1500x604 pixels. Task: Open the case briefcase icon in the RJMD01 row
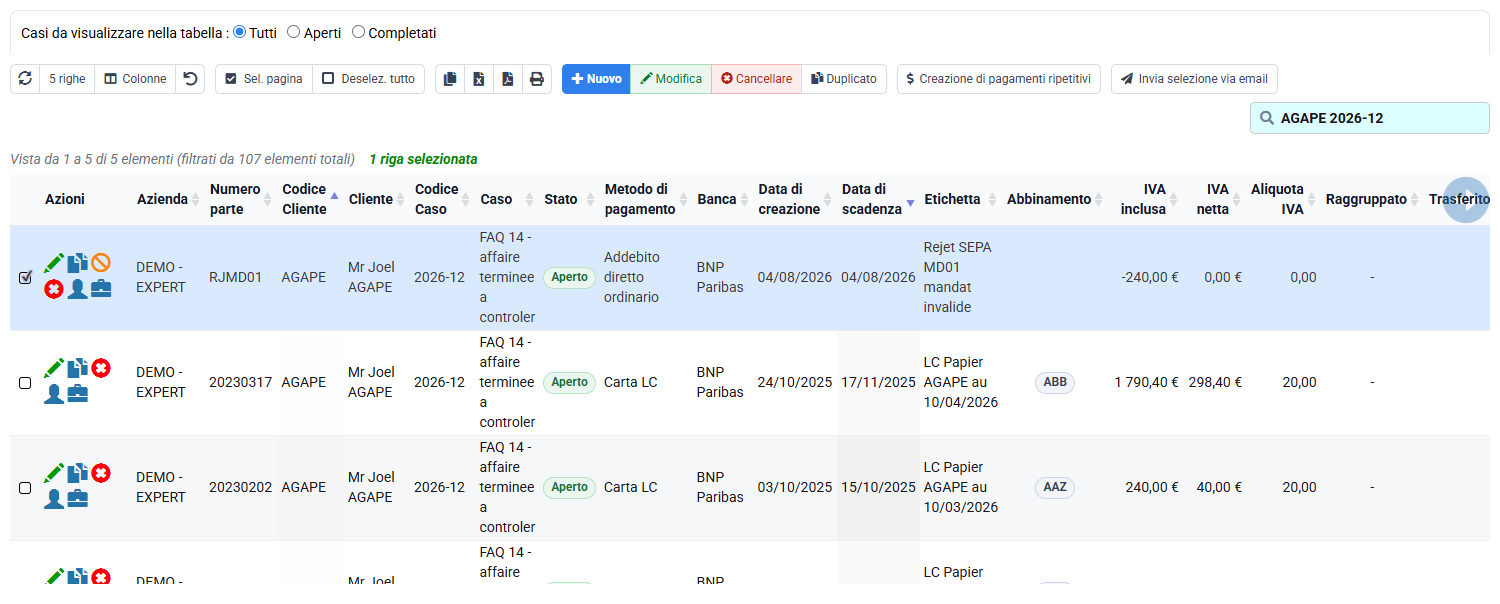101,289
